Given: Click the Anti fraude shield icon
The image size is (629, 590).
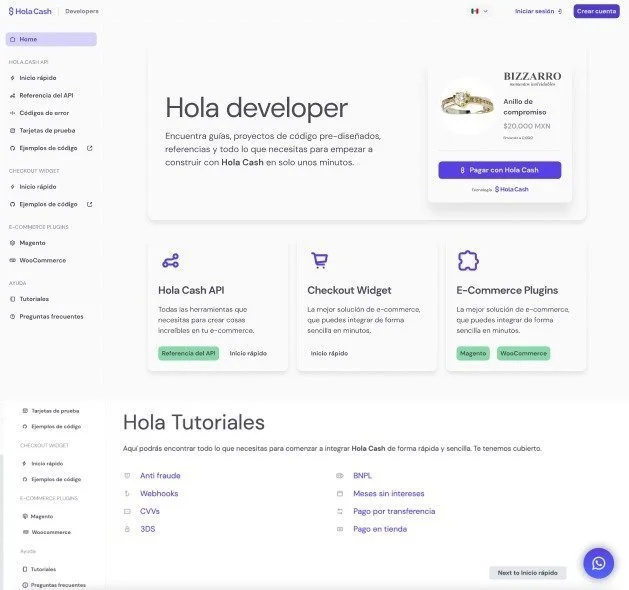Looking at the screenshot, I should (127, 476).
